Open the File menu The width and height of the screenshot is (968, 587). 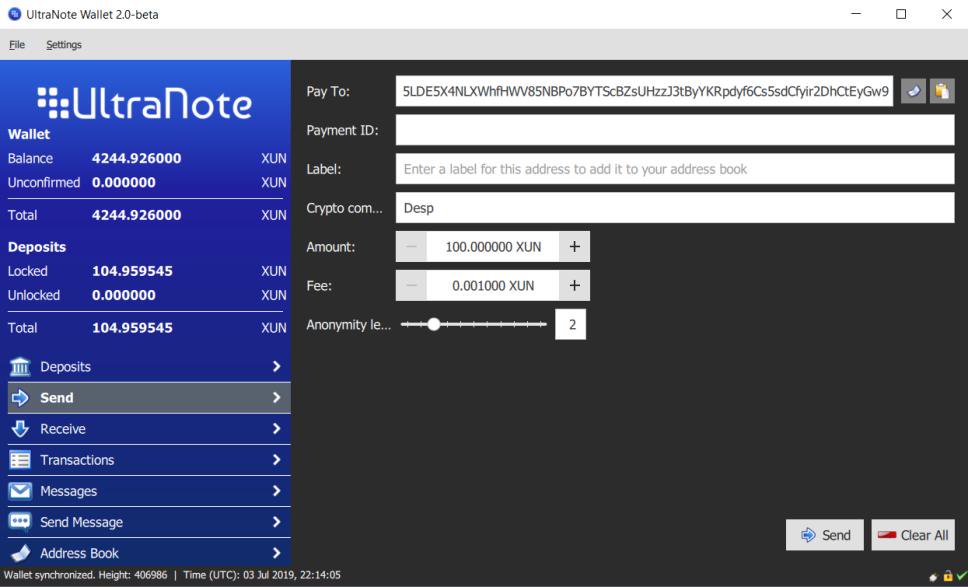[16, 45]
